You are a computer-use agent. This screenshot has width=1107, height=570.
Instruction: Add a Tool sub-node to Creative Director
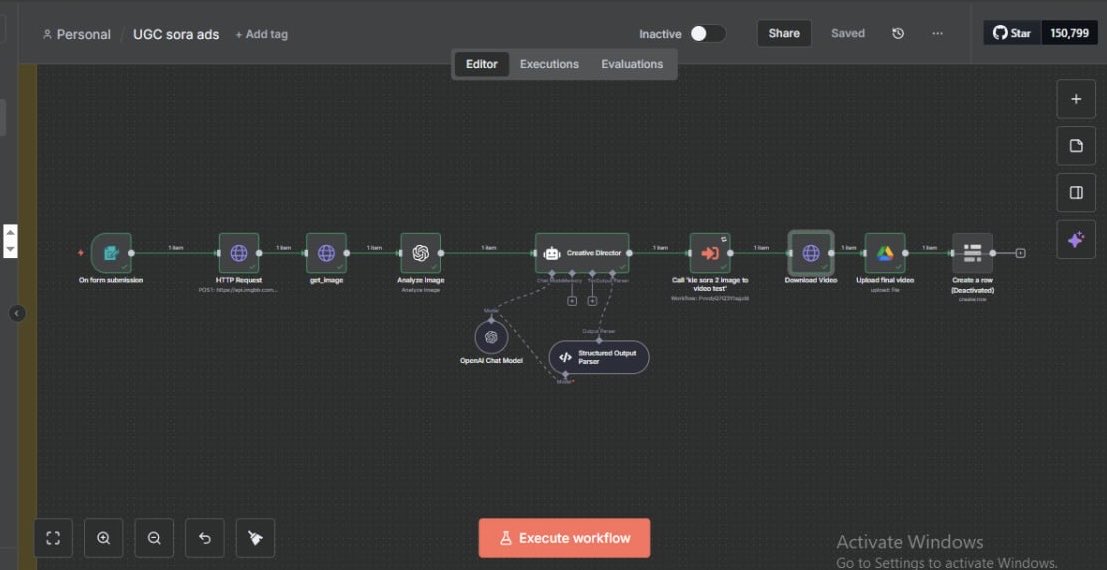(592, 301)
